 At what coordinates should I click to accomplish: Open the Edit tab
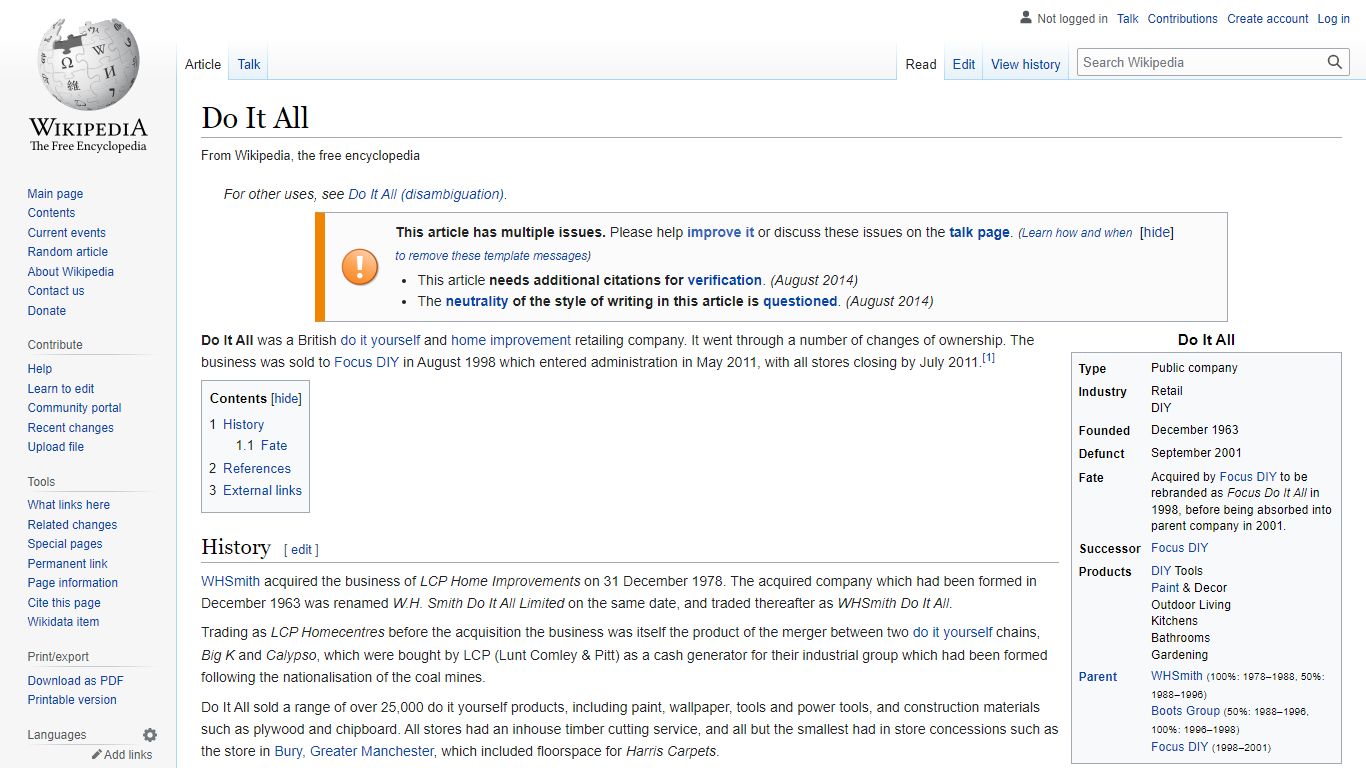964,64
